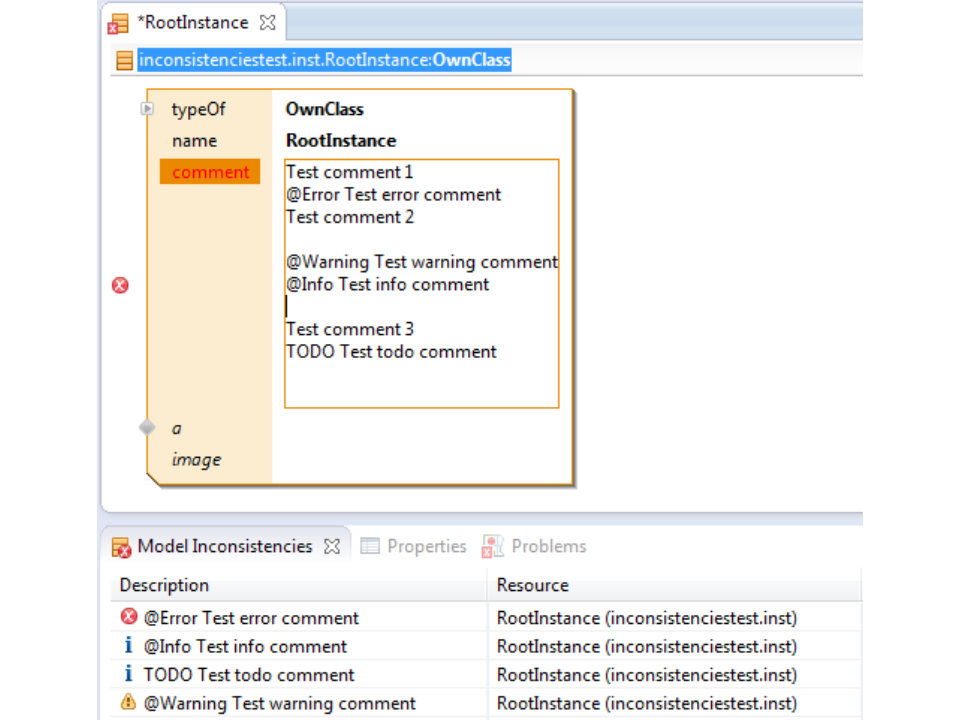960x720 pixels.
Task: Click the info icon beside TODO Test todo comment
Action: (128, 675)
